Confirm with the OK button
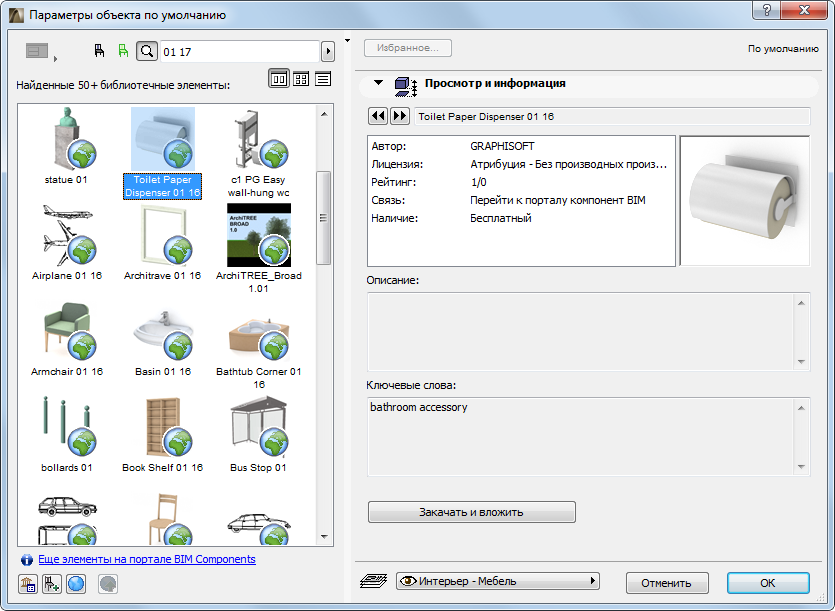Screen dimensions: 835x611 pos(768,583)
